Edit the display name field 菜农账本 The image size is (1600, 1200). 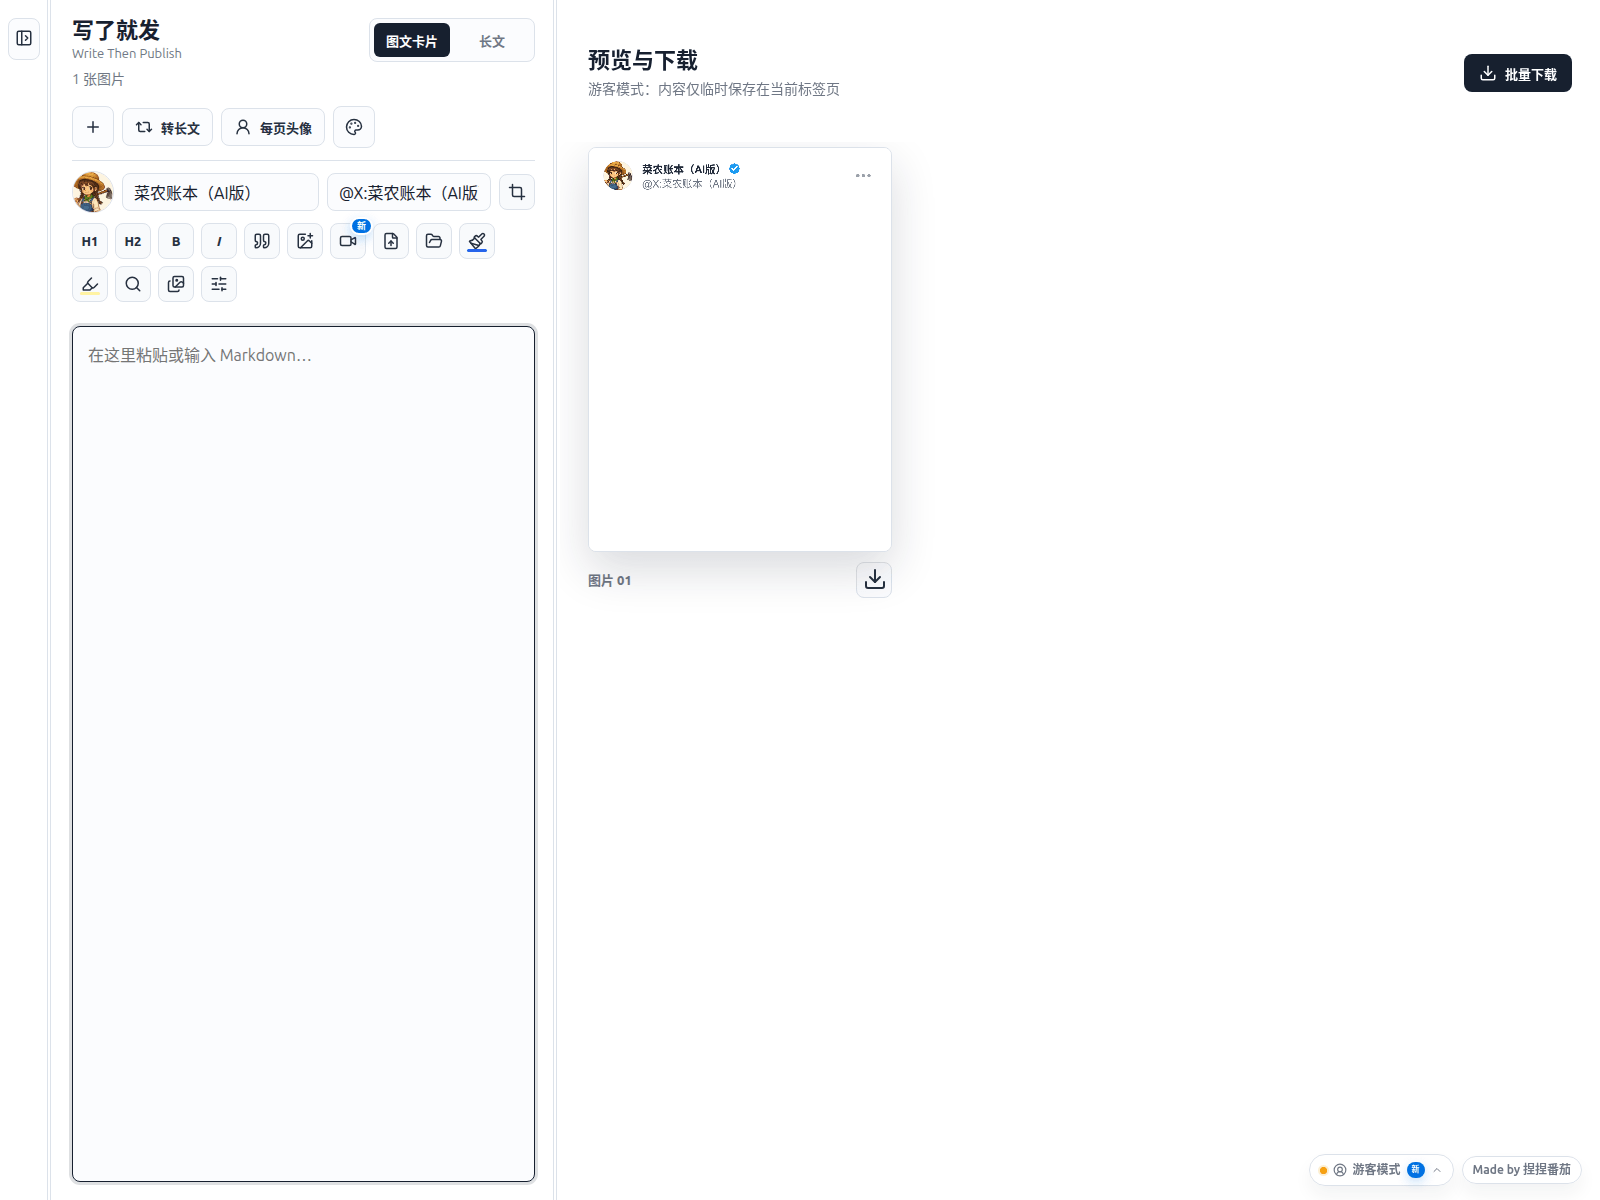[x=220, y=192]
